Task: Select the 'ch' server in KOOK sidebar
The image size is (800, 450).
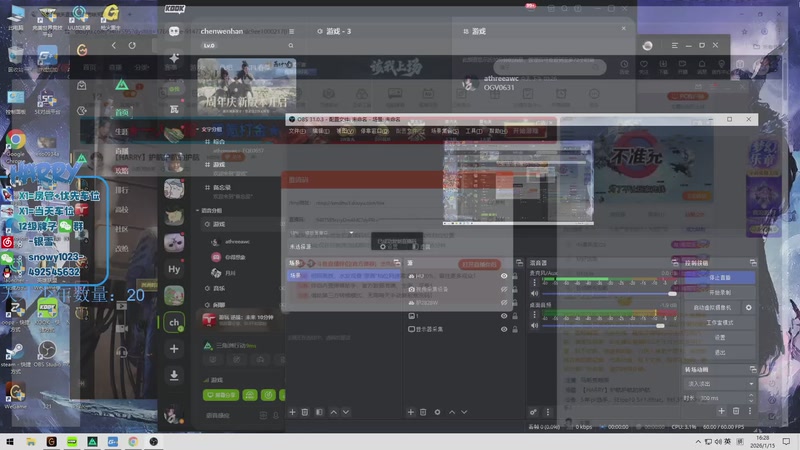Action: 174,322
